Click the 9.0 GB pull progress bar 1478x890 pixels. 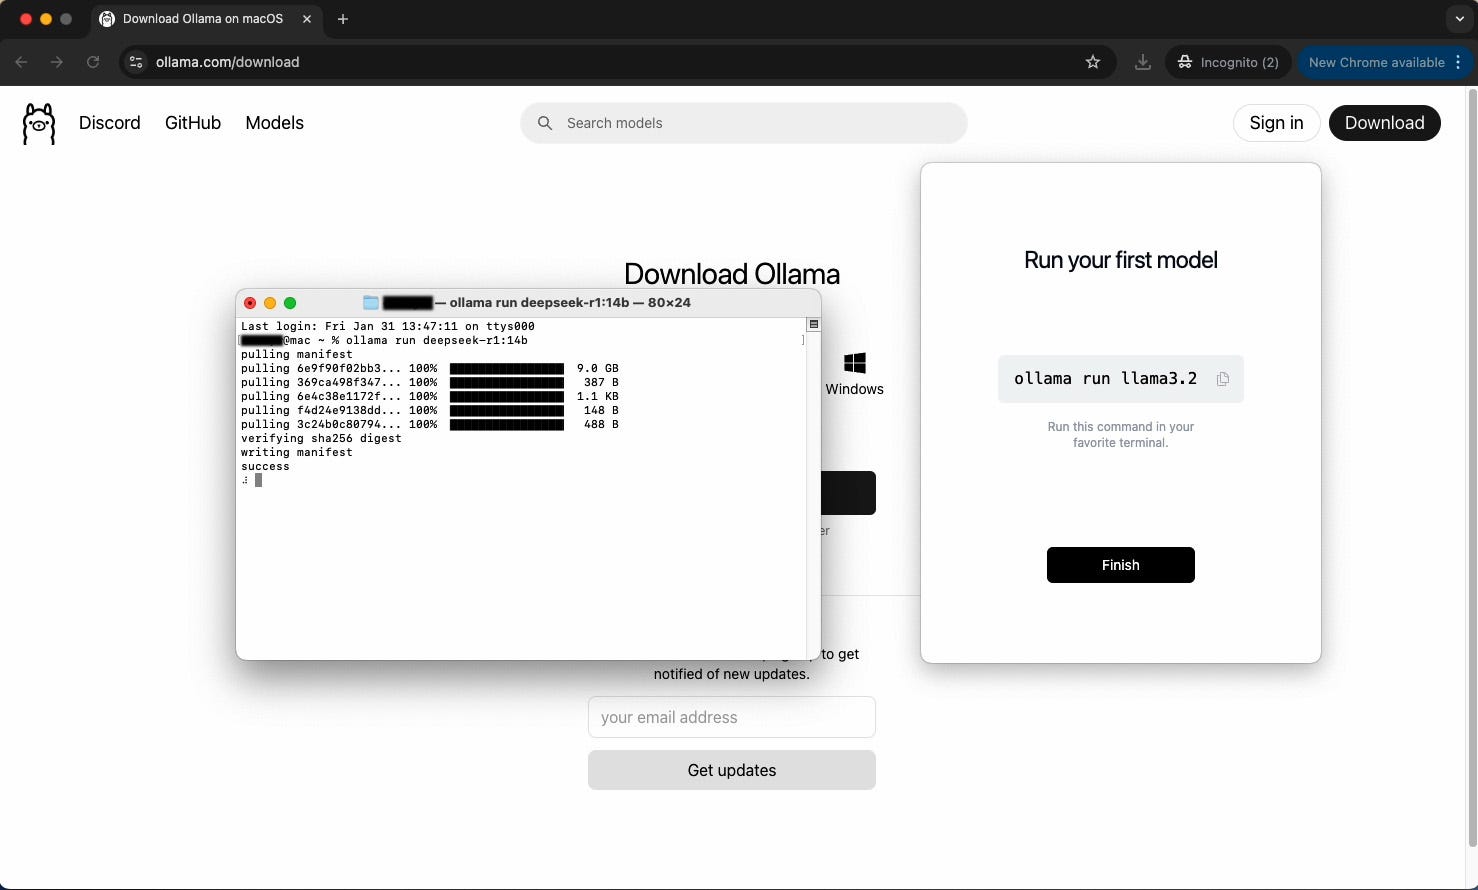point(507,368)
